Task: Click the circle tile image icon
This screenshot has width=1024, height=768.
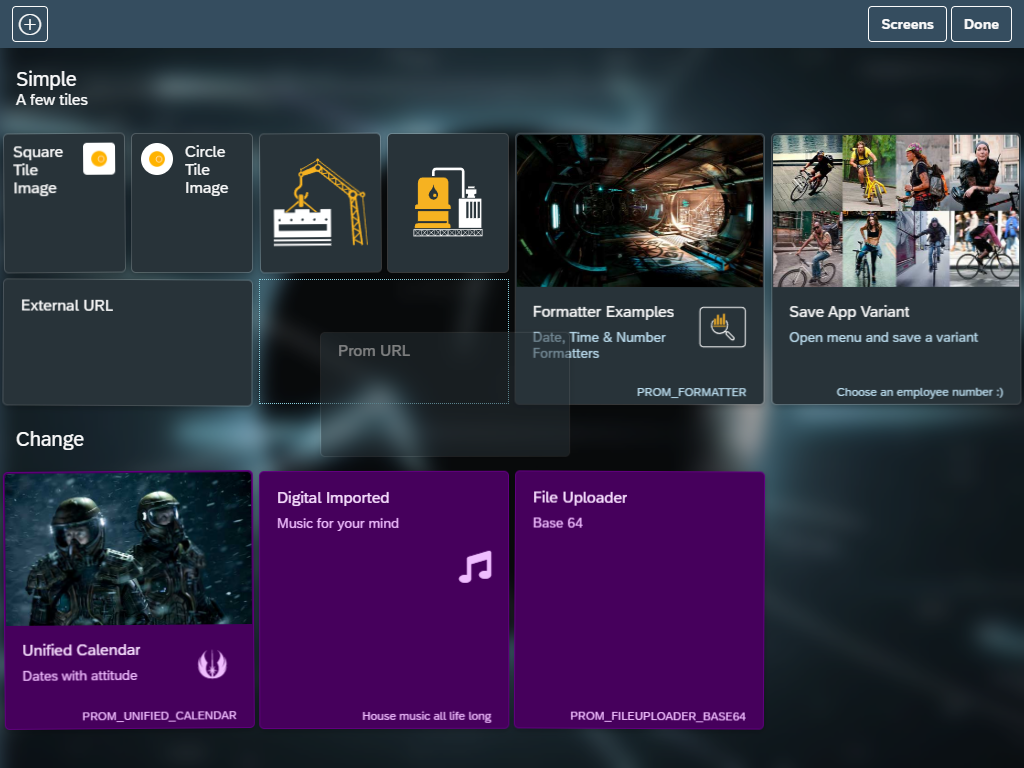Action: [x=157, y=159]
